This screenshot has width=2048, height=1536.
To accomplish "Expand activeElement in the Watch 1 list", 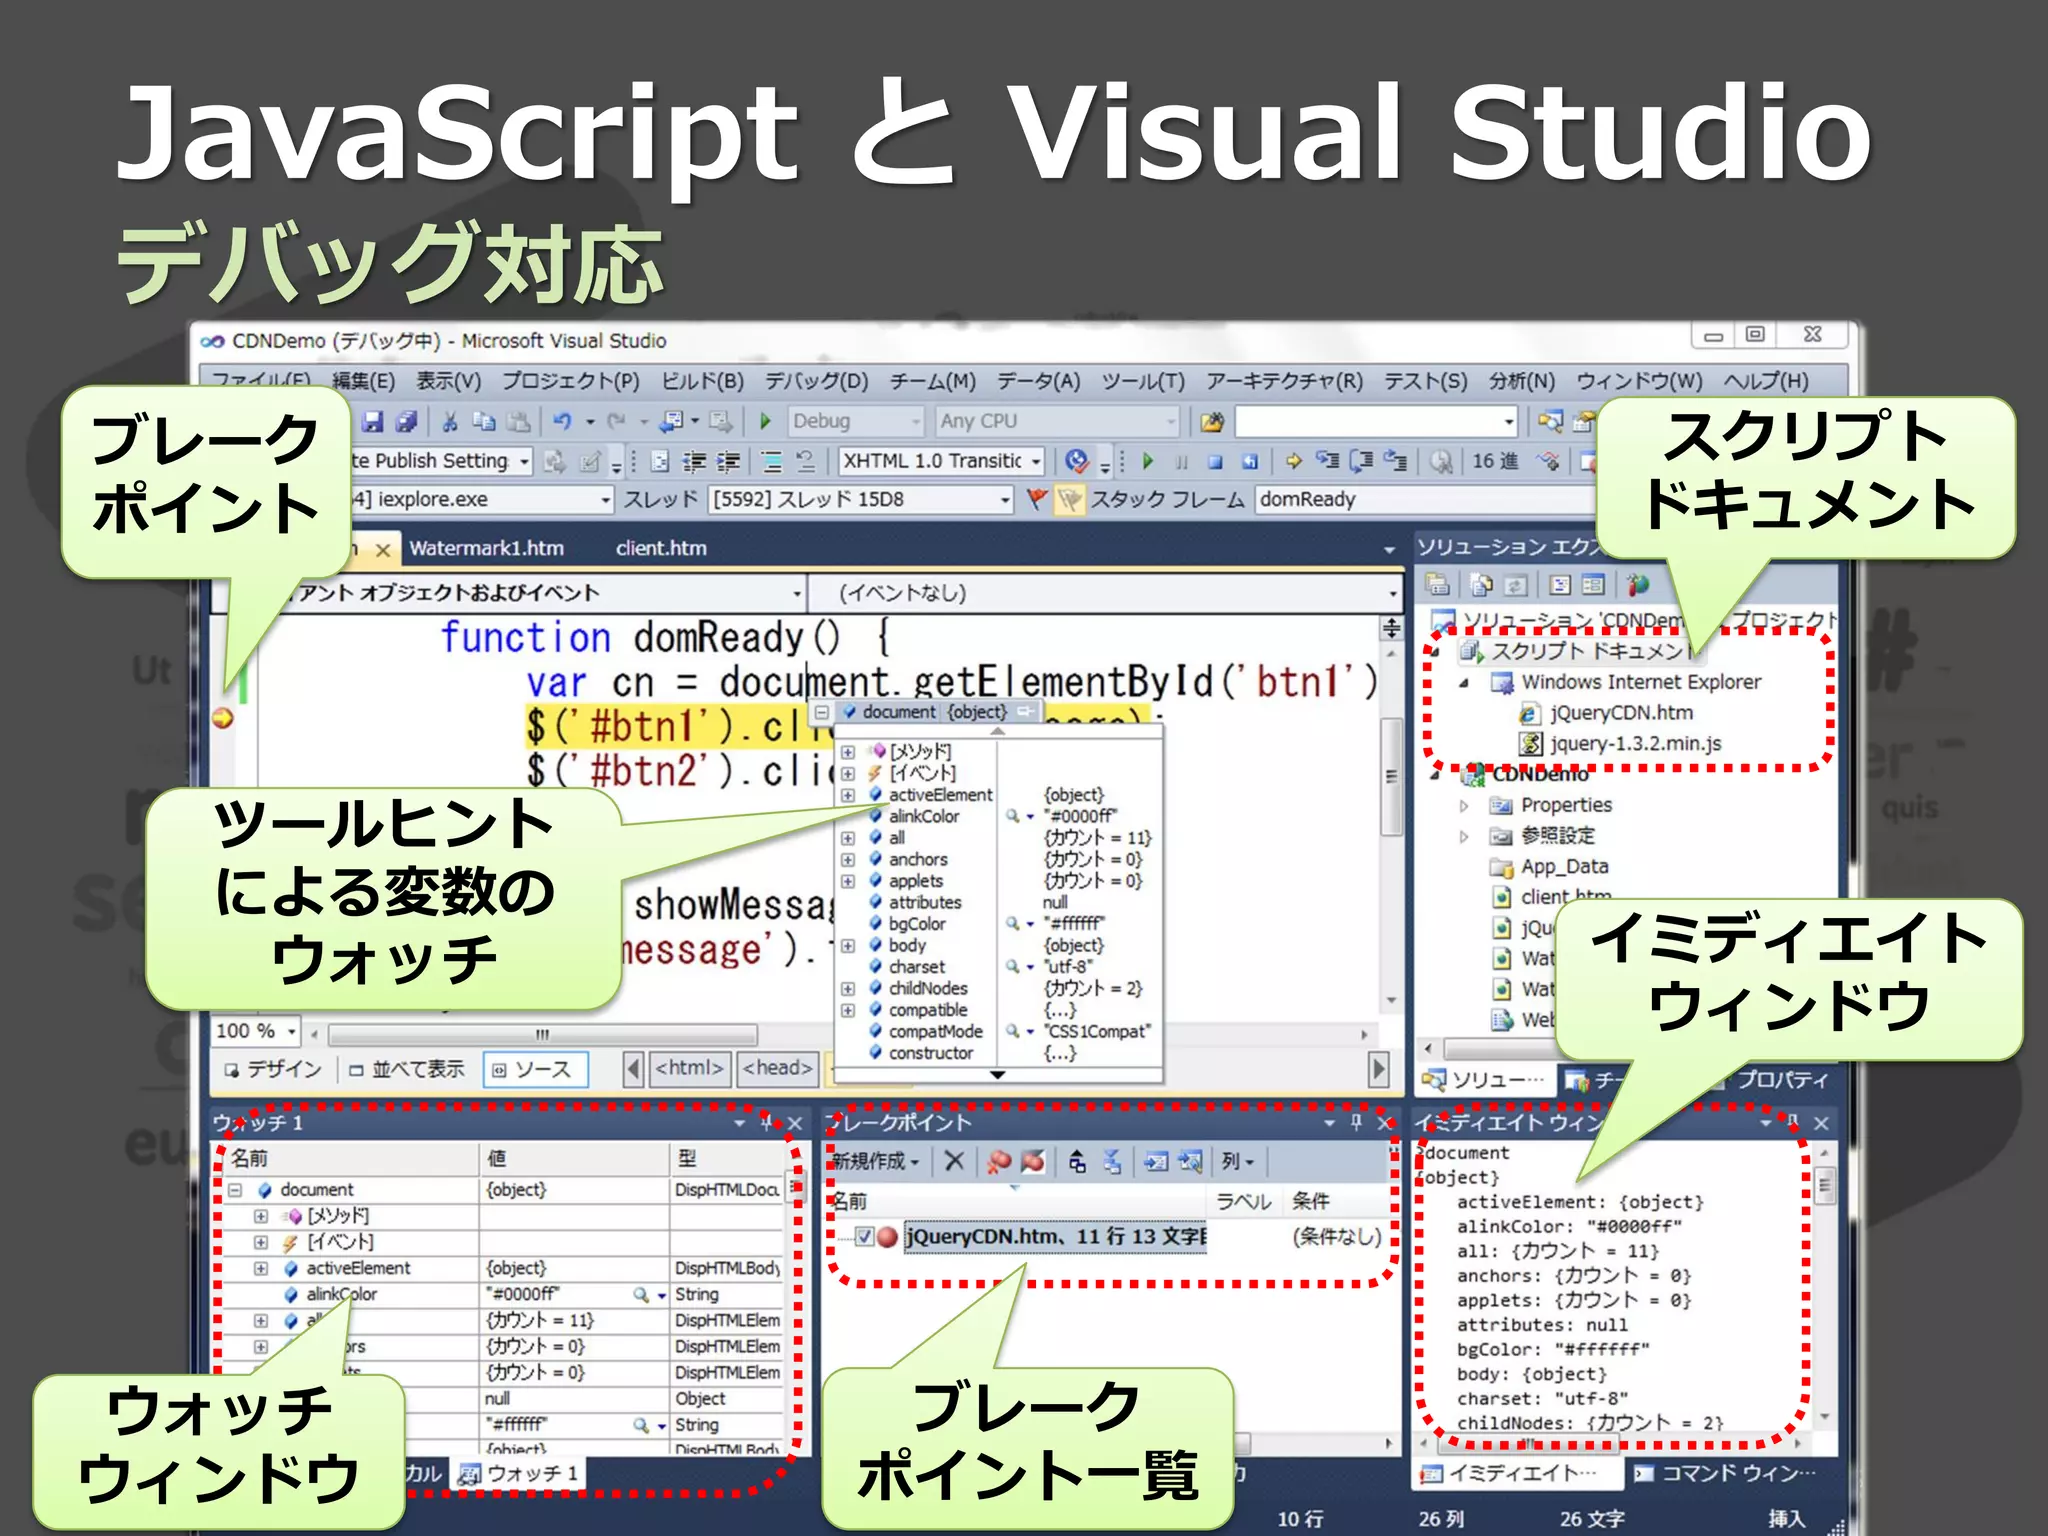I will coord(261,1269).
